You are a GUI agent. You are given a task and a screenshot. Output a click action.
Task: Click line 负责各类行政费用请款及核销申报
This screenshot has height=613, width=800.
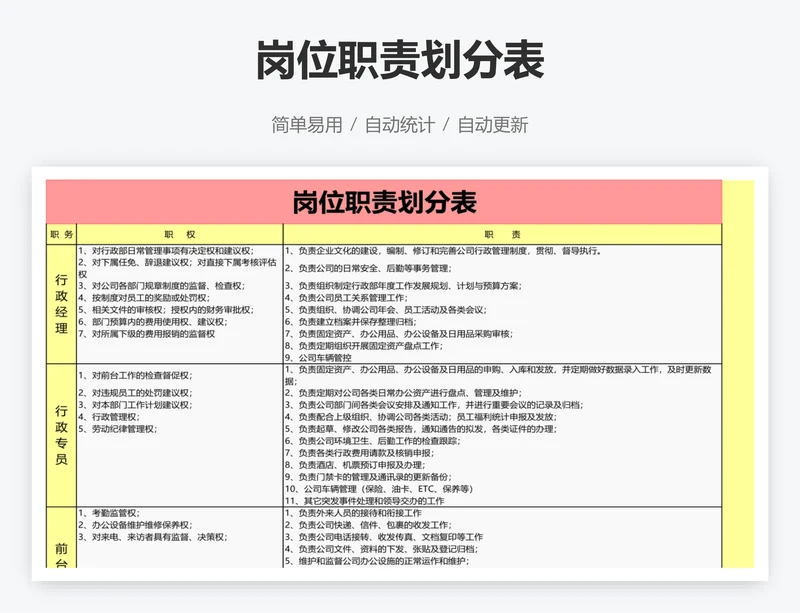360,453
